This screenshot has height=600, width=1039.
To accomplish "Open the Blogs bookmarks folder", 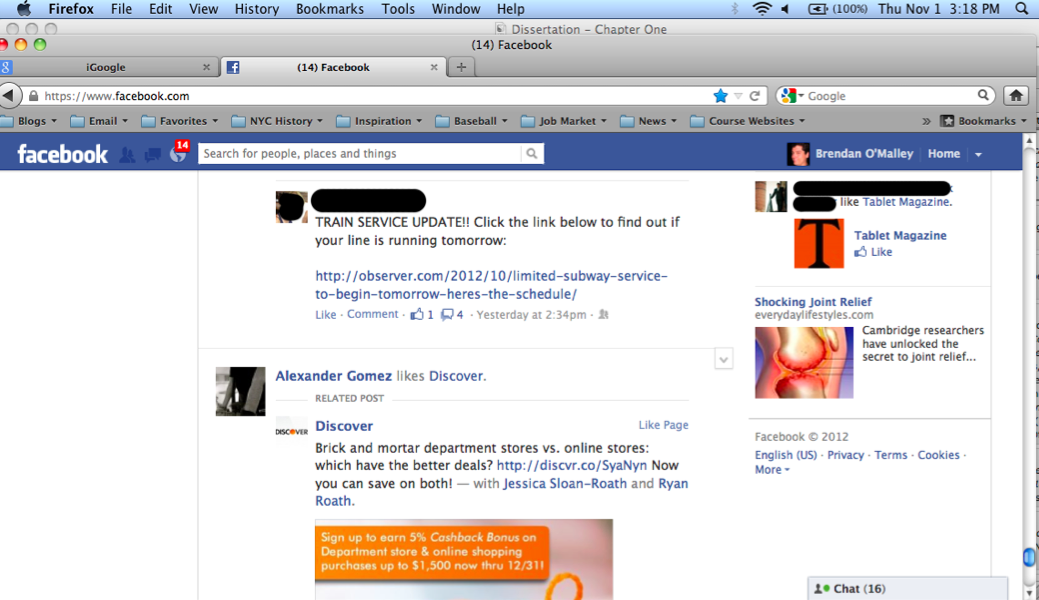I will pyautogui.click(x=30, y=121).
